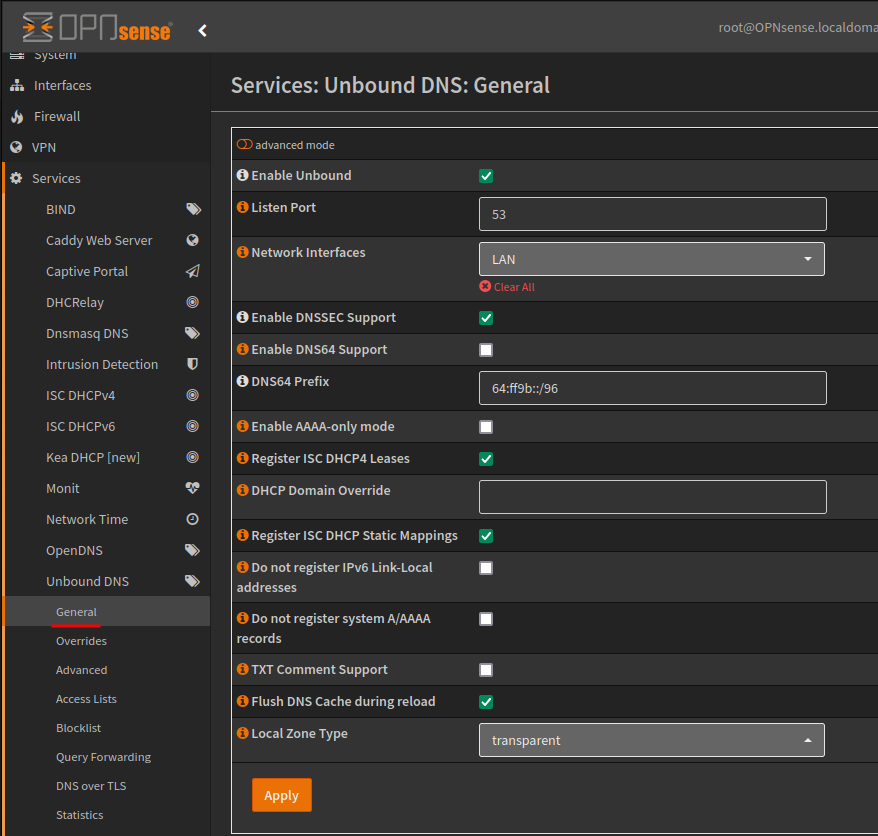Click the tag icon beside BIND
Viewport: 878px width, 836px height.
coord(193,209)
